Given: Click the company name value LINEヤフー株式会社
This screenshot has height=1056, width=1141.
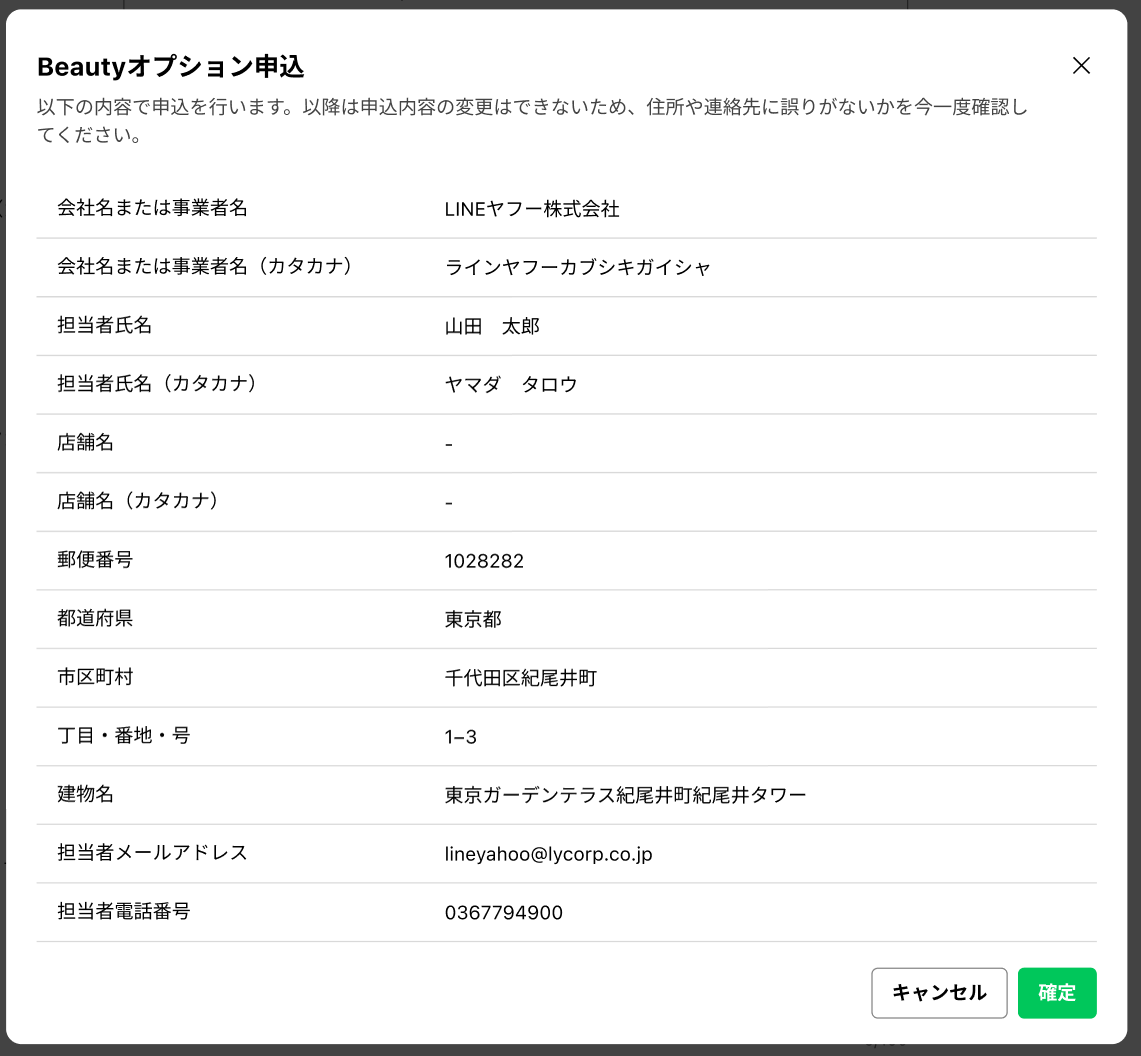Looking at the screenshot, I should tap(532, 209).
